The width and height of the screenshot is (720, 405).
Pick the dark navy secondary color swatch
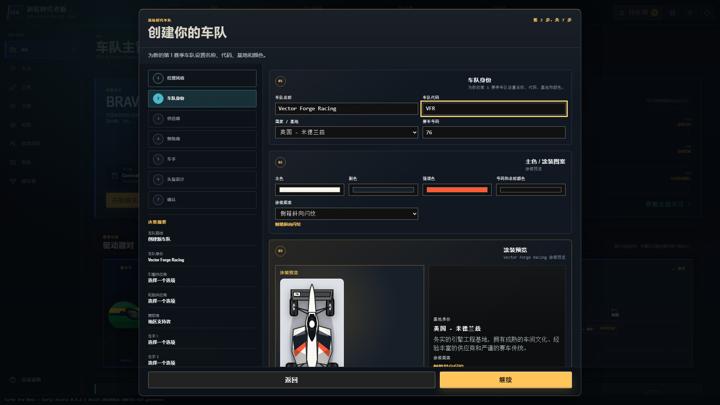point(383,190)
